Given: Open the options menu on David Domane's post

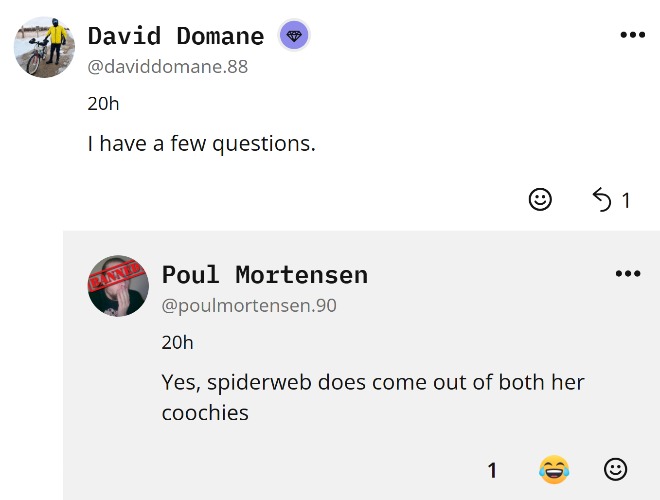Looking at the screenshot, I should (632, 35).
